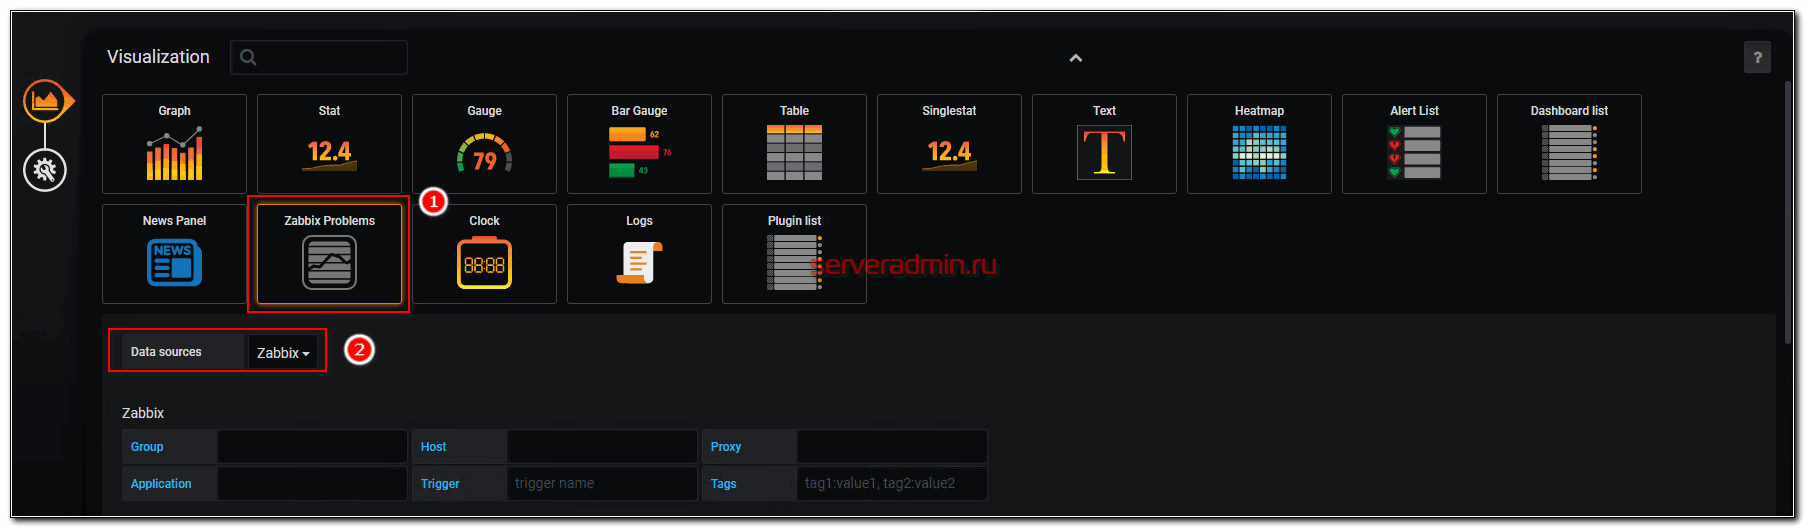Select the Singlestat panel type
Screen dimensions: 1806x529
[949, 144]
